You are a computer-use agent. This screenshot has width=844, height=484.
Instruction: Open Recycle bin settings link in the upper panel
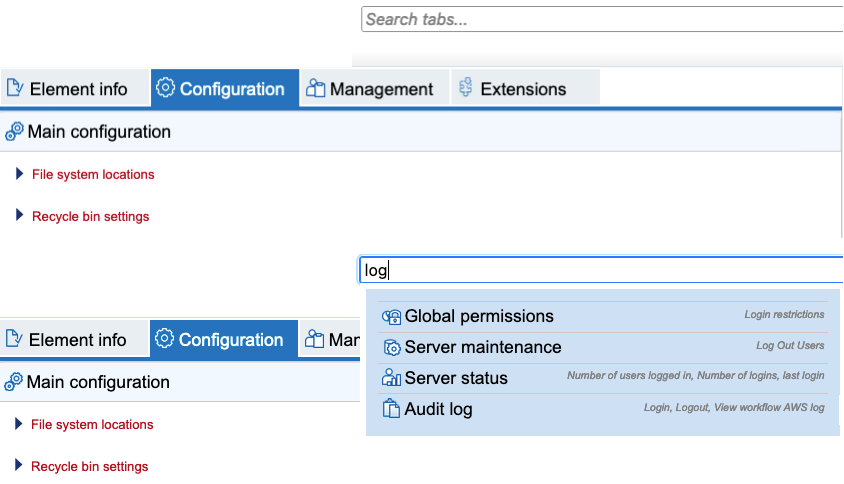point(90,216)
